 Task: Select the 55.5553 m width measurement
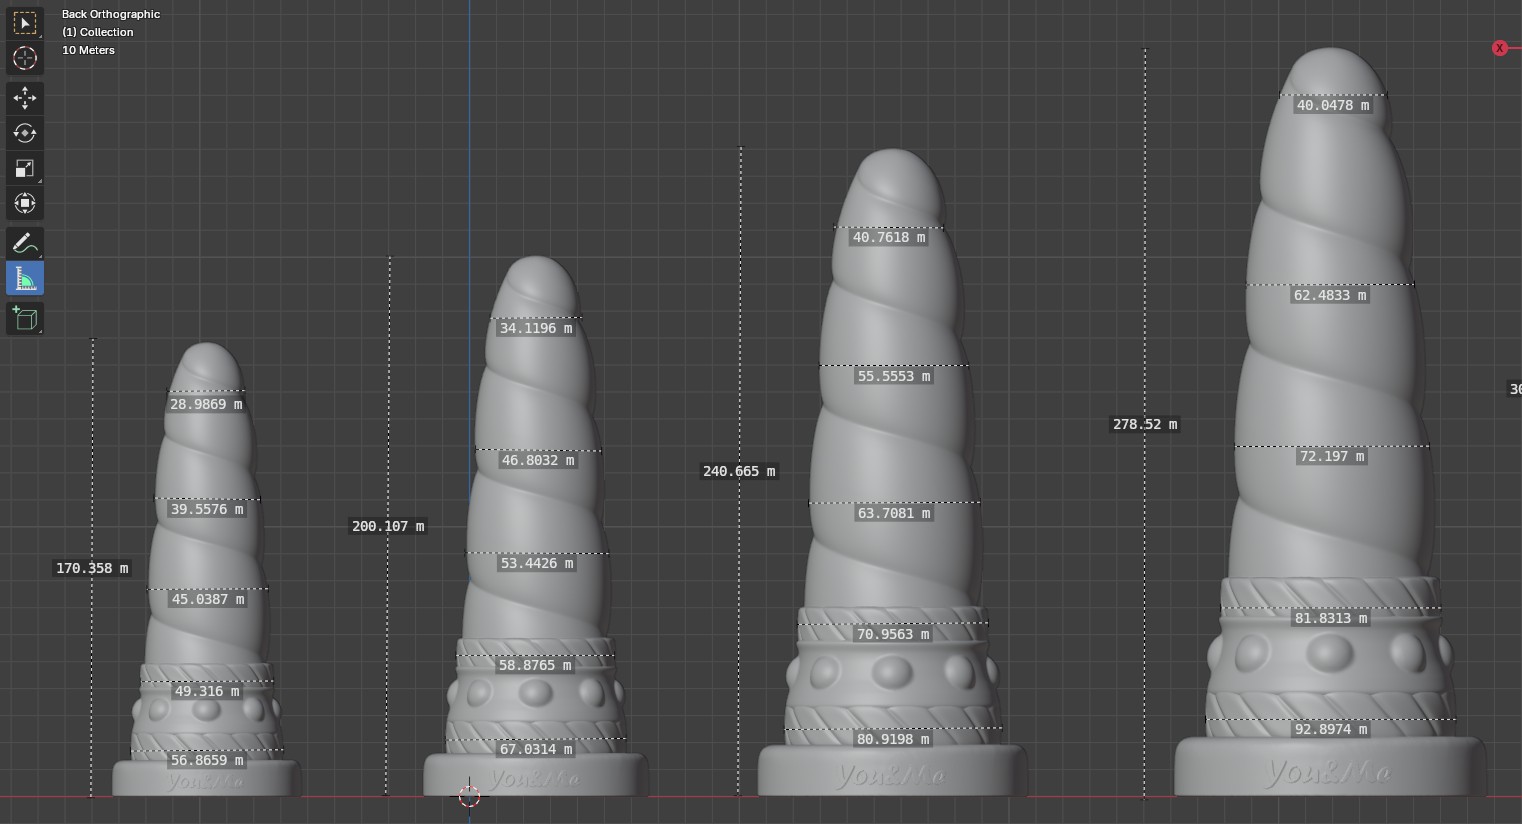(x=894, y=376)
